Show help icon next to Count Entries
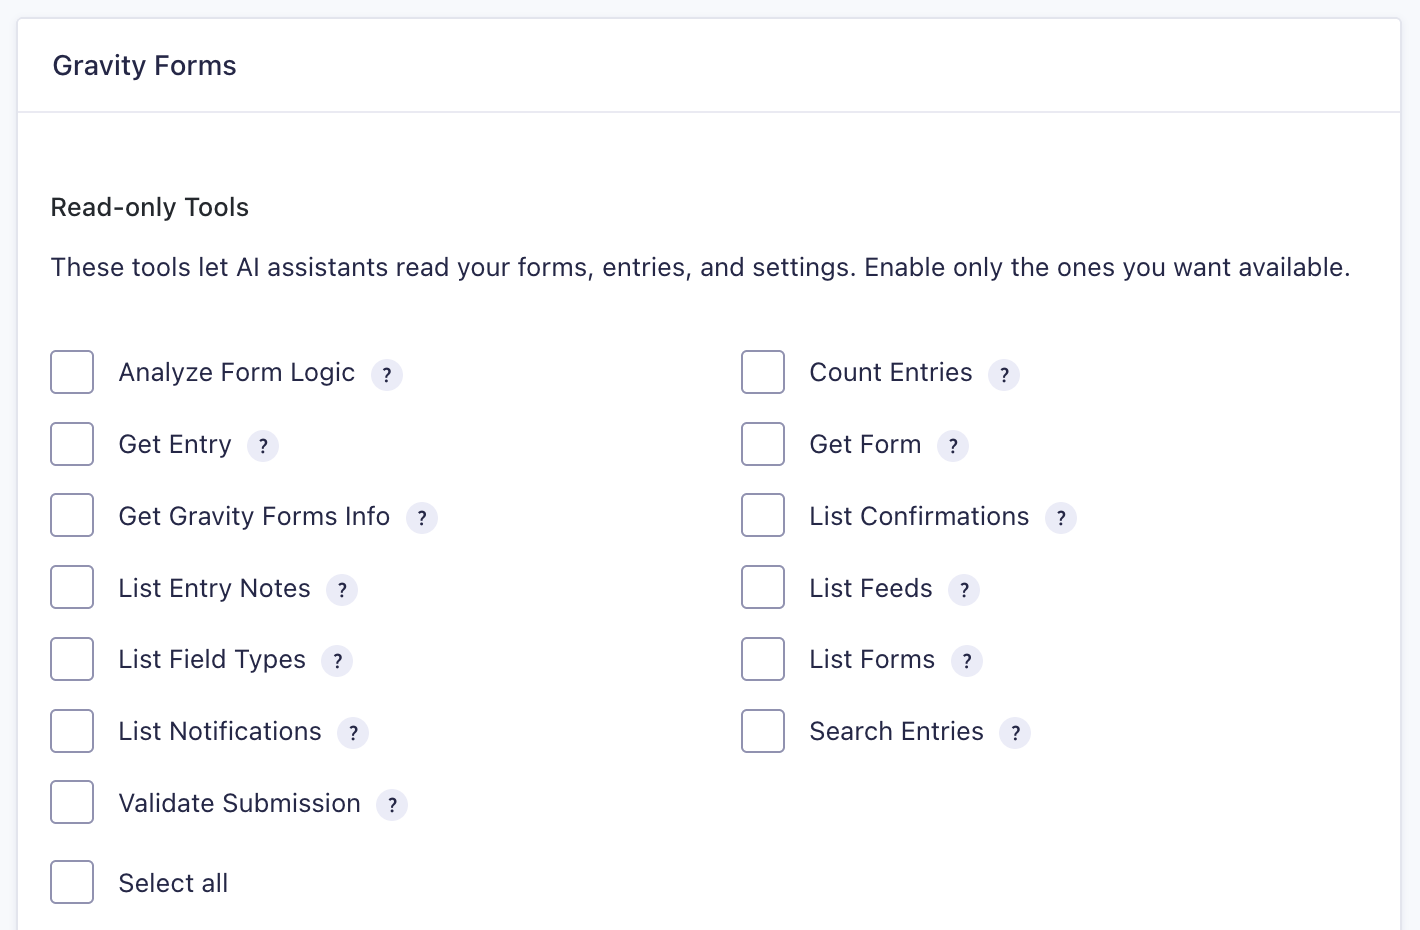The height and width of the screenshot is (930, 1420). (1004, 375)
